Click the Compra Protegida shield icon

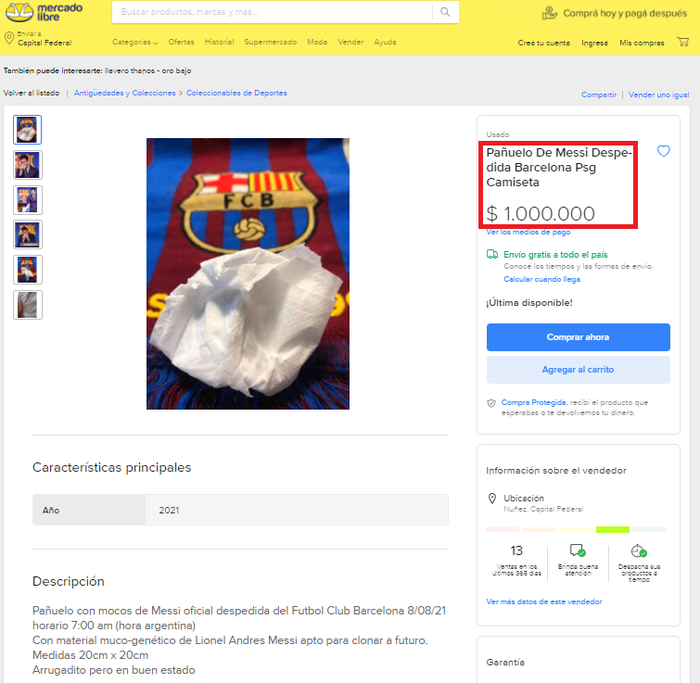tap(491, 403)
